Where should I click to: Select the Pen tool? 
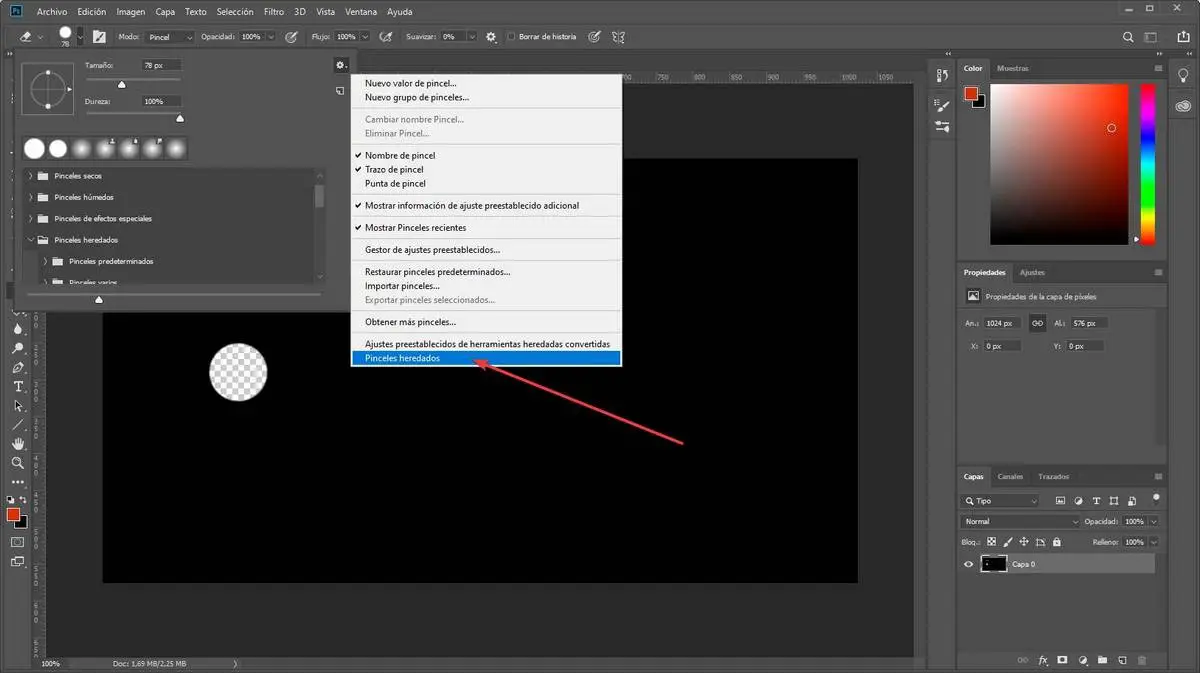[x=18, y=367]
